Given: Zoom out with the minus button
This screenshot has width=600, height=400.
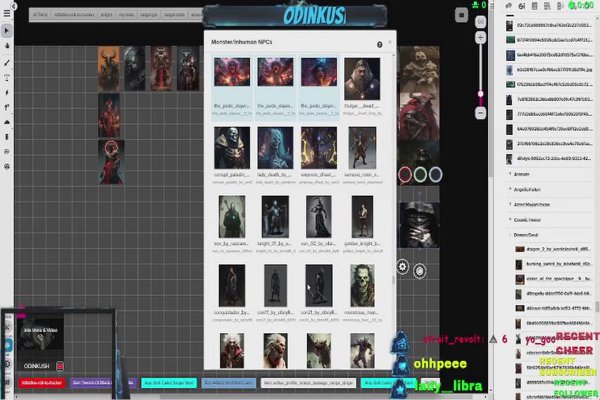Looking at the screenshot, I should tap(481, 113).
